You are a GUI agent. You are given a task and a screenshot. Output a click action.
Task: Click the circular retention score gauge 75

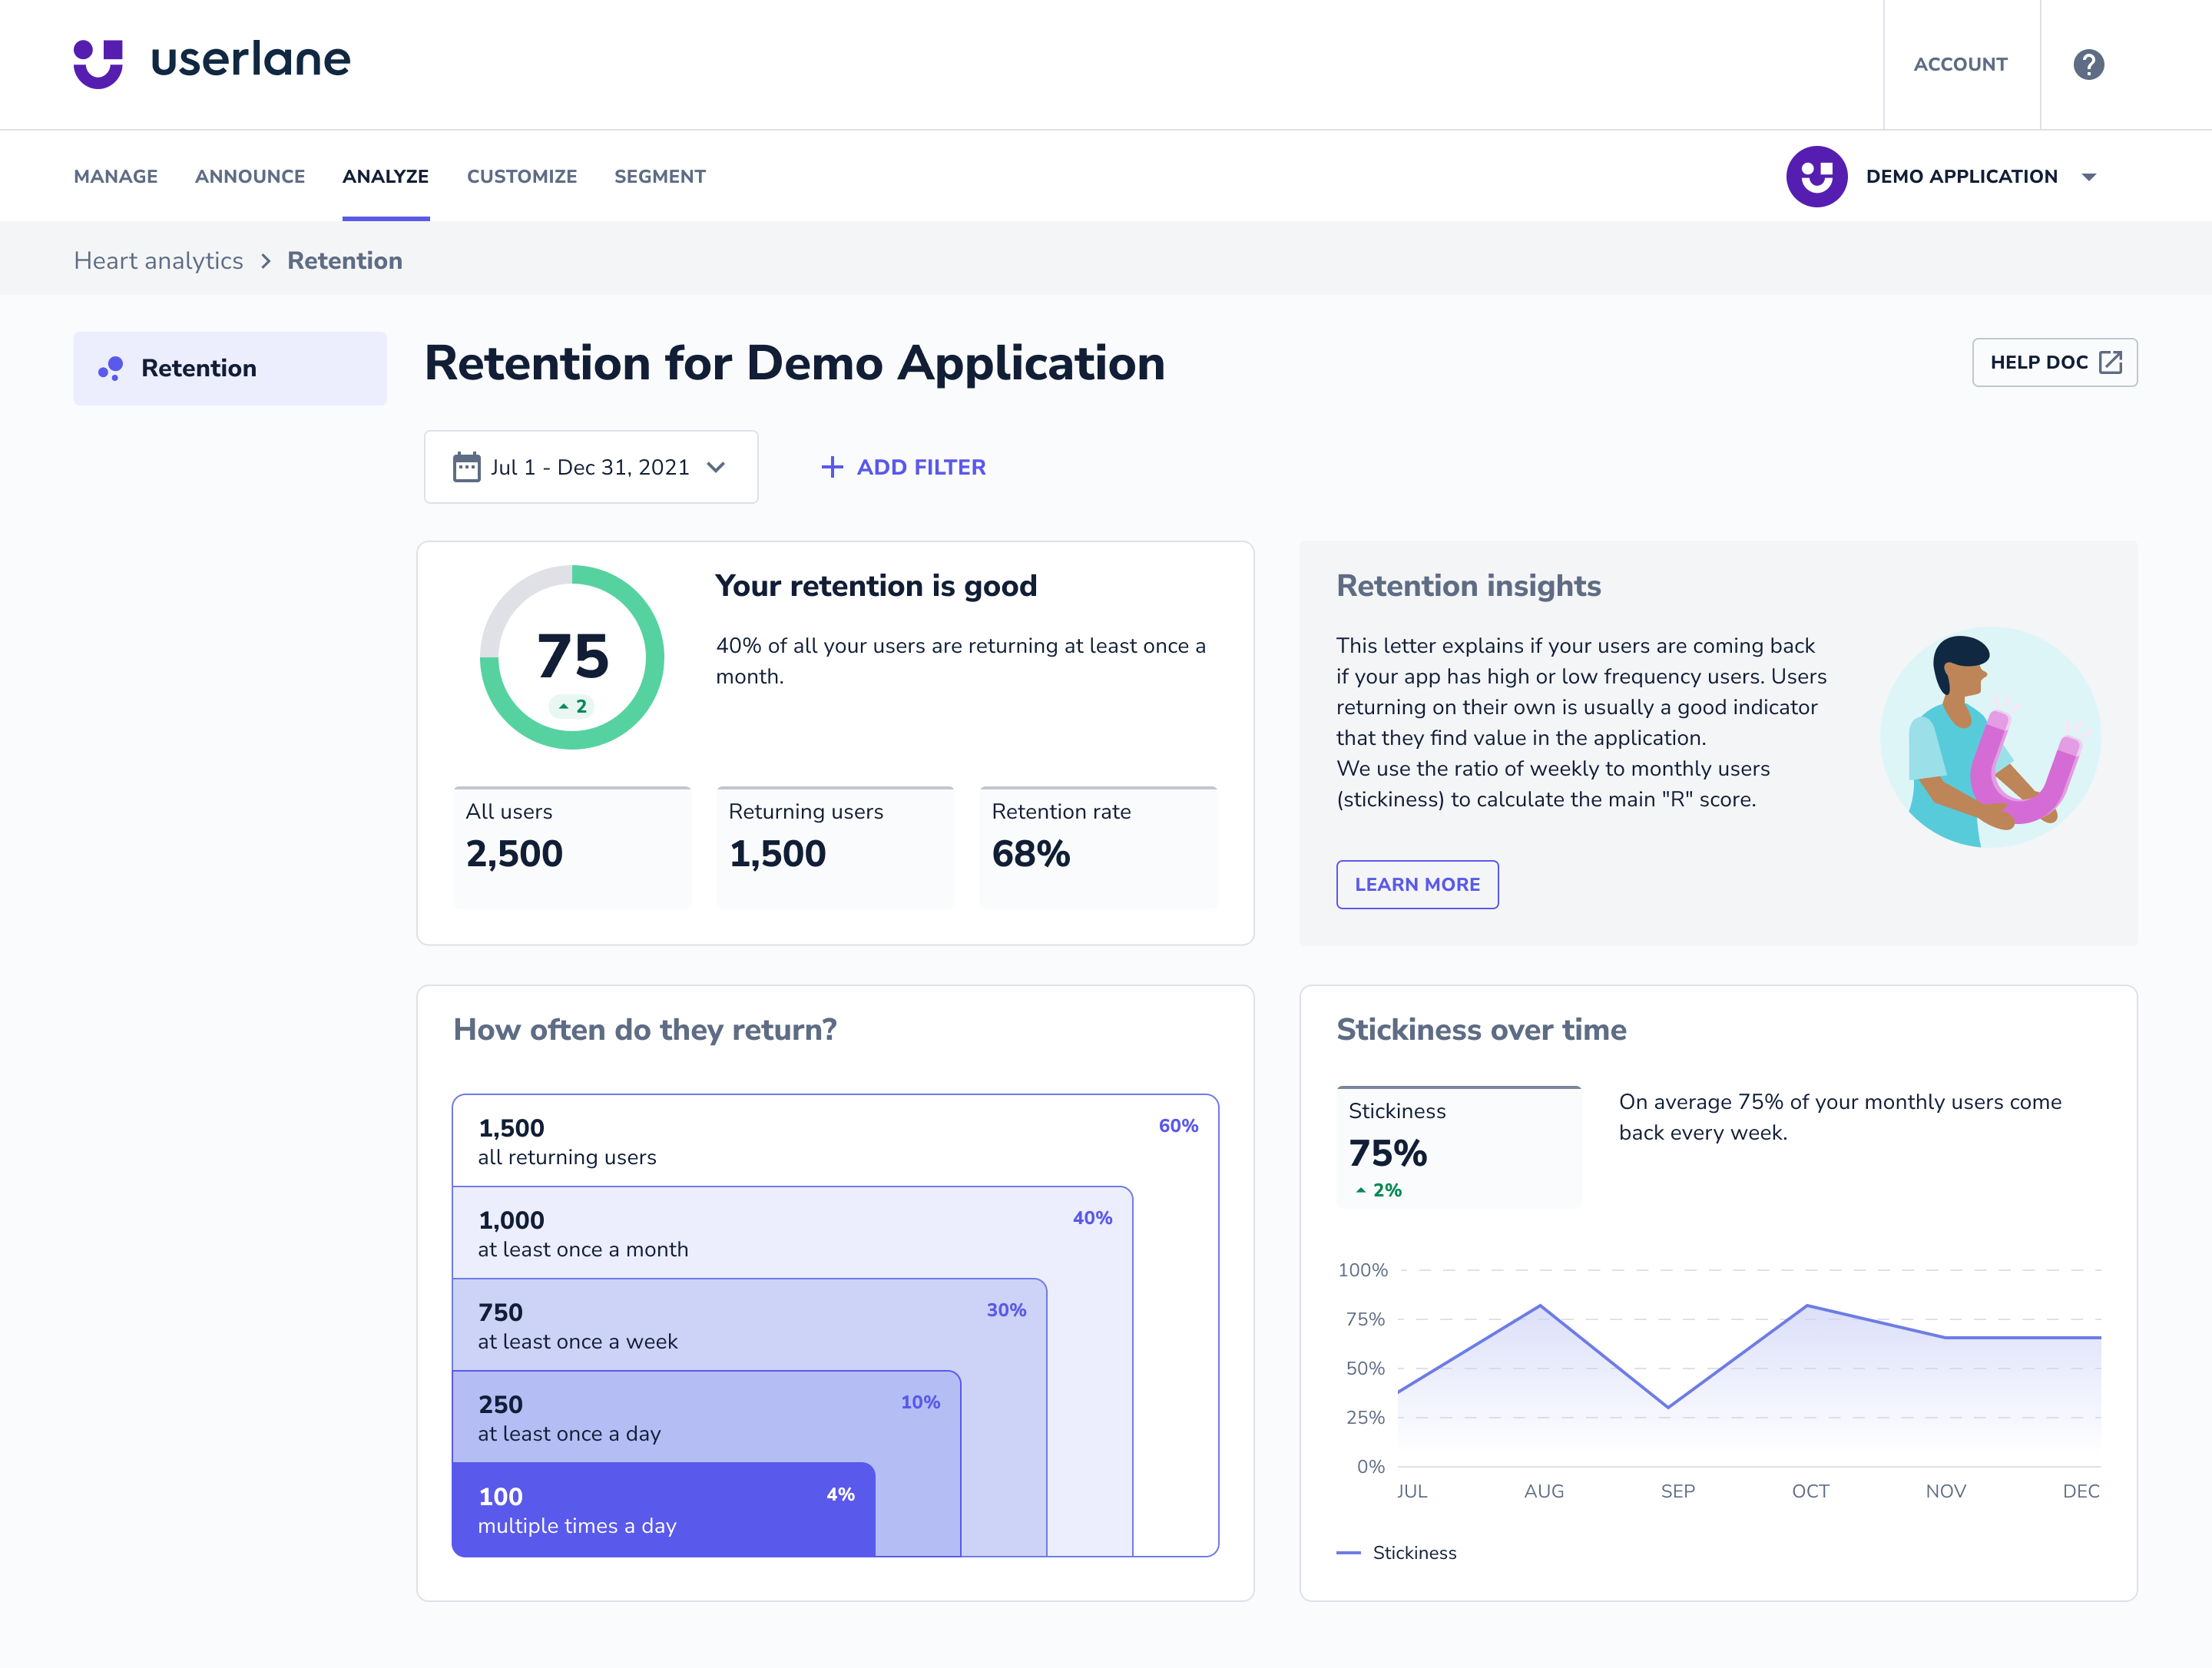point(572,657)
